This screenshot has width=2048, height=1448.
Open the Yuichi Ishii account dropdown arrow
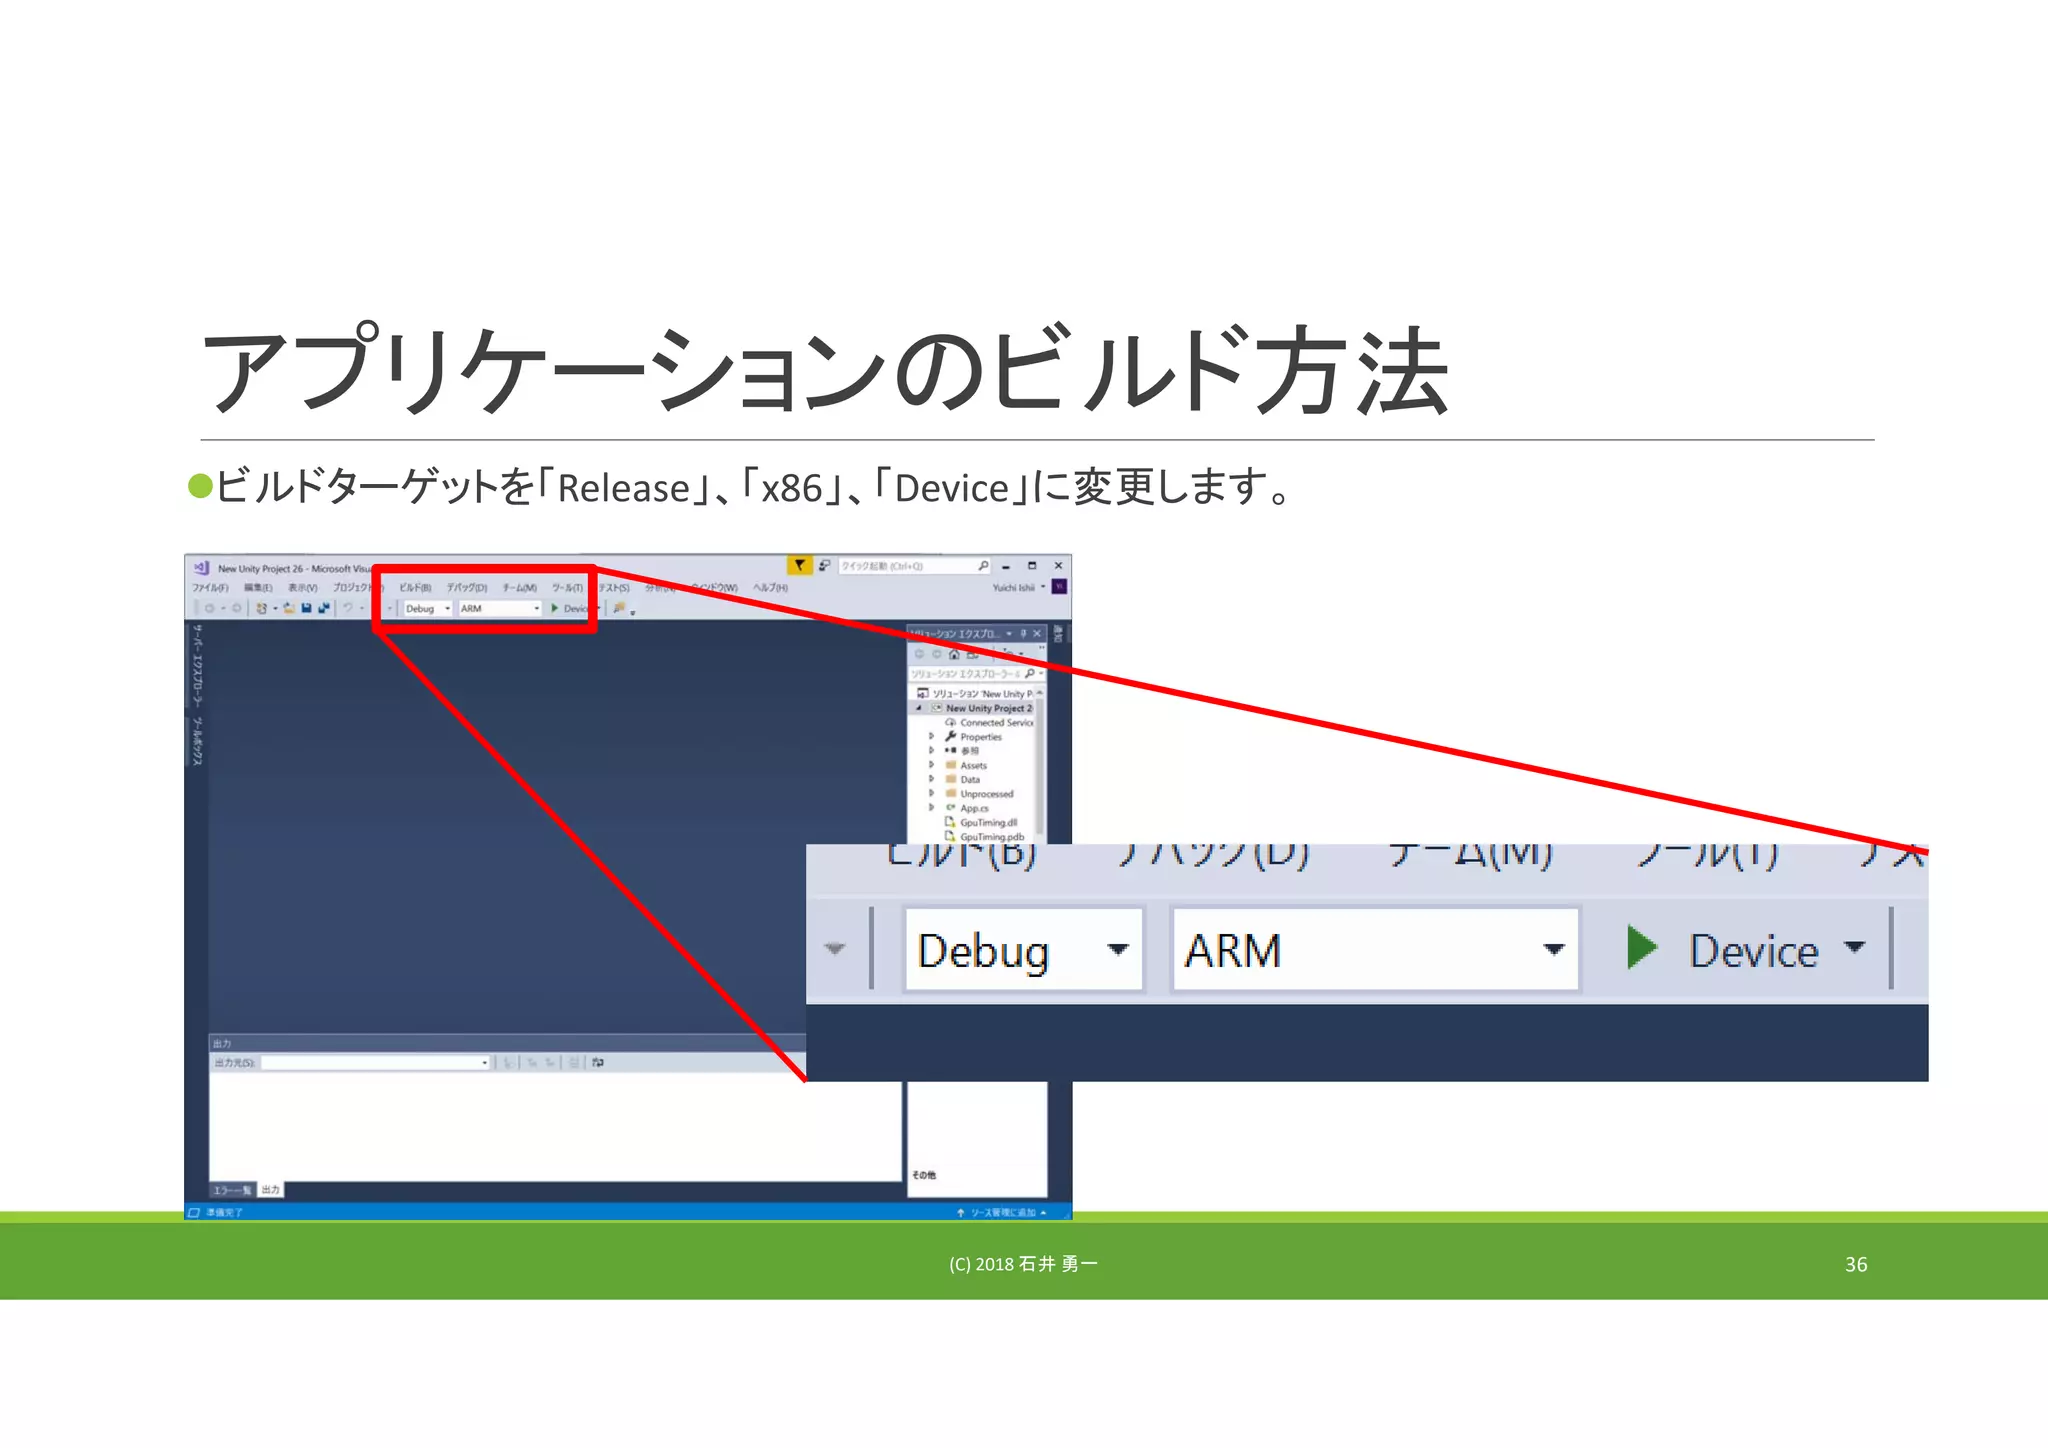[x=1043, y=587]
